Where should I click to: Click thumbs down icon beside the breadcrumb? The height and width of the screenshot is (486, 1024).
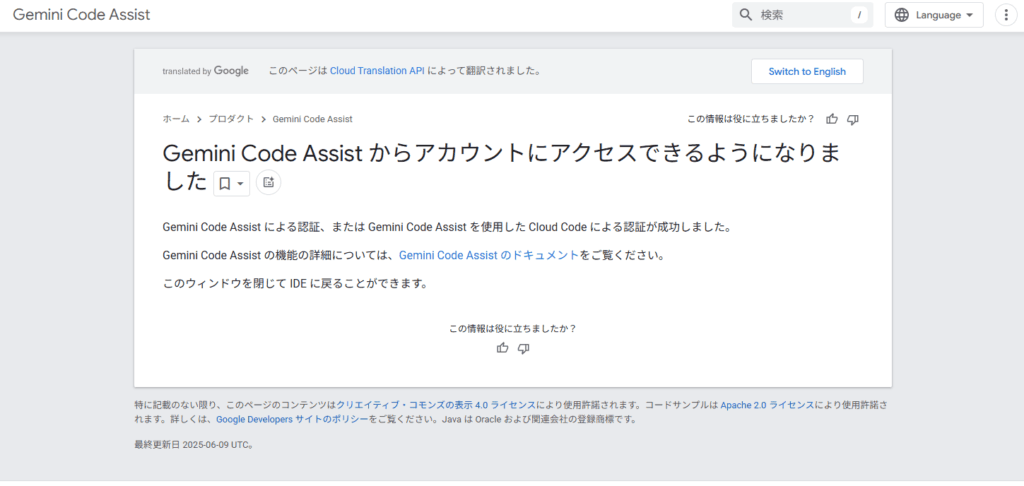(x=852, y=119)
